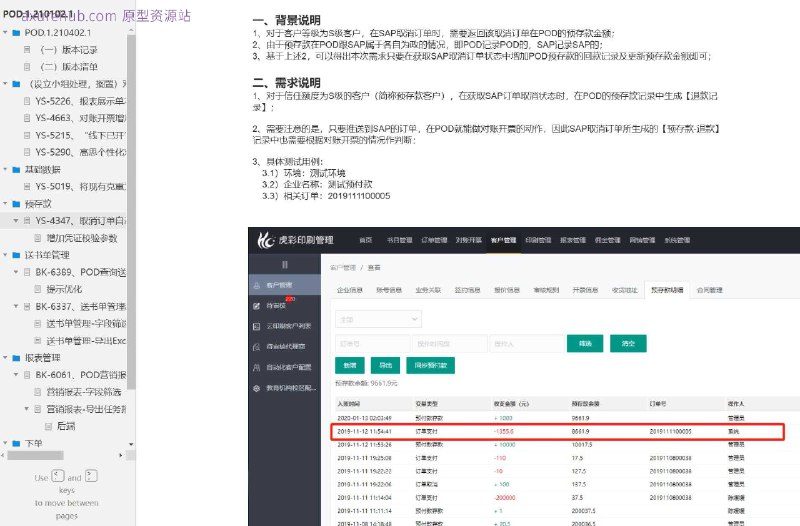The height and width of the screenshot is (526, 800).
Task: Click the page icon of 后端
Action: [x=48, y=426]
